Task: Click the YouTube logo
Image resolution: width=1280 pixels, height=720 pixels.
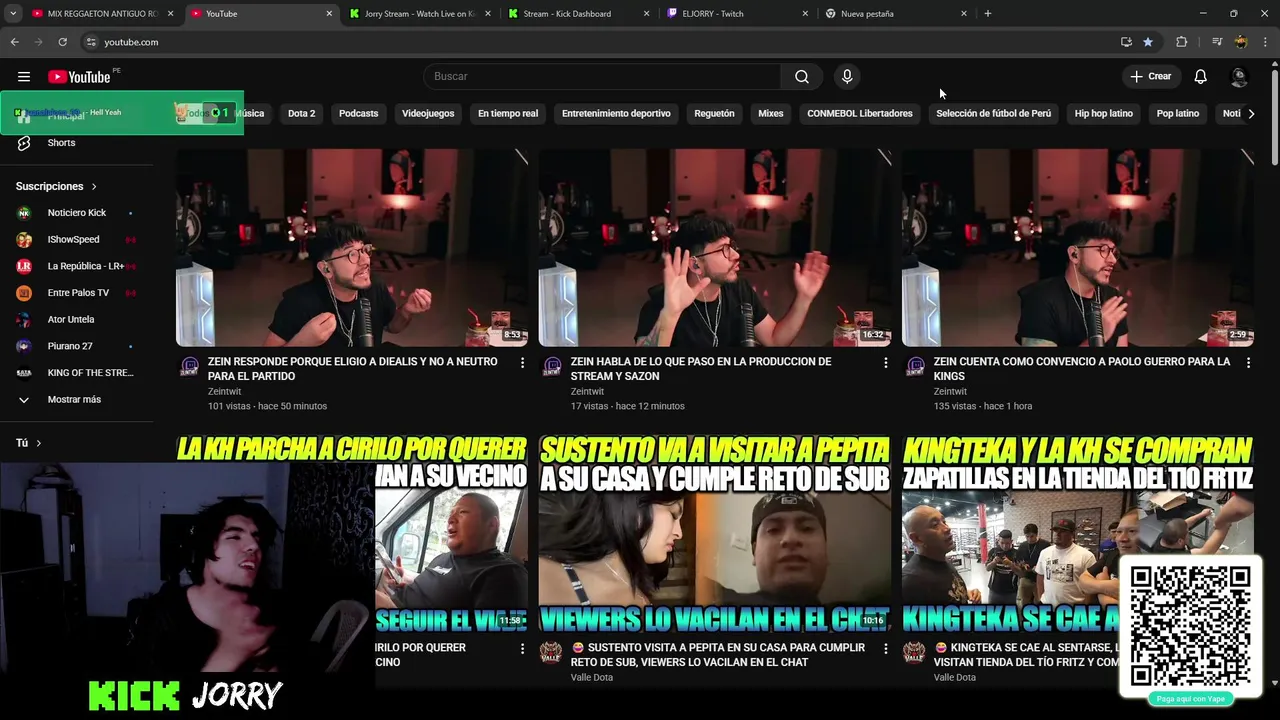Action: [79, 77]
